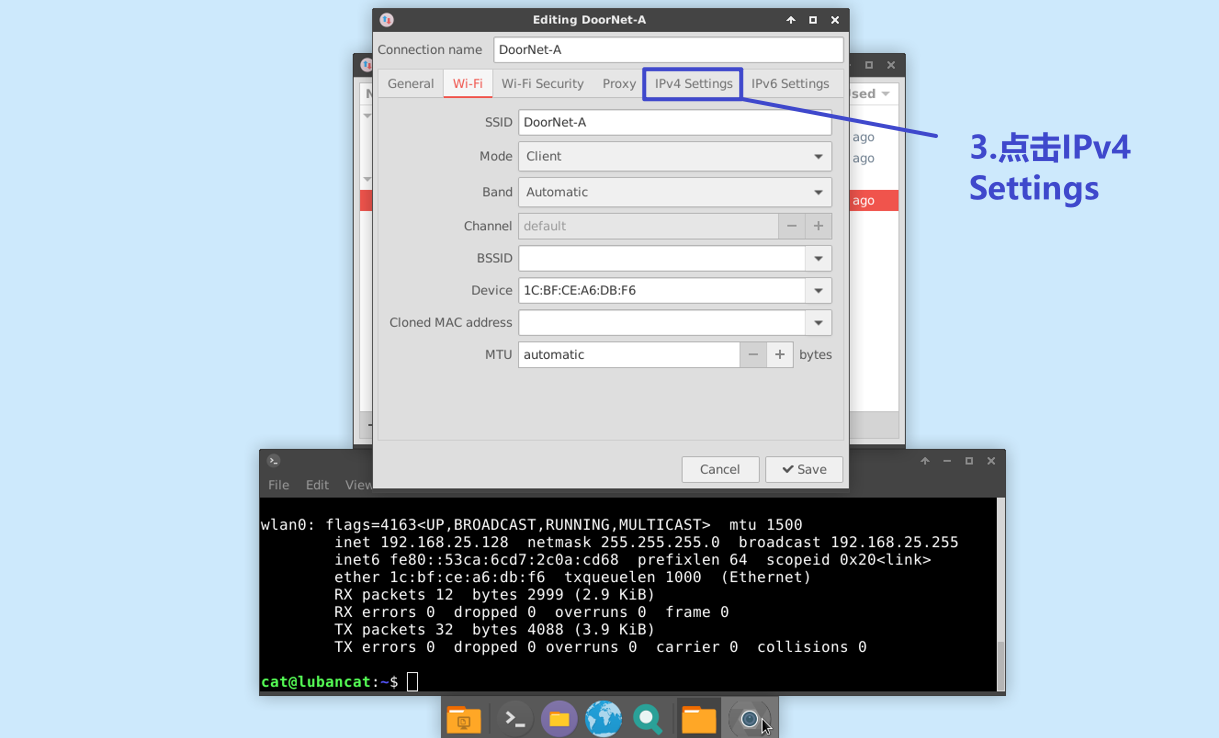Open the remote display folder icon in taskbar

[464, 718]
